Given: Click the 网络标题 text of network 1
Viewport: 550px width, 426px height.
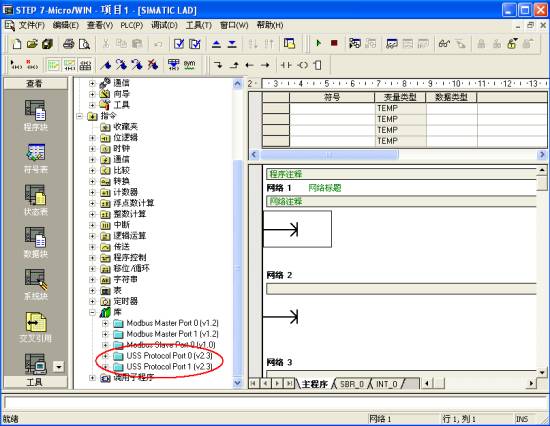Looking at the screenshot, I should click(x=325, y=188).
